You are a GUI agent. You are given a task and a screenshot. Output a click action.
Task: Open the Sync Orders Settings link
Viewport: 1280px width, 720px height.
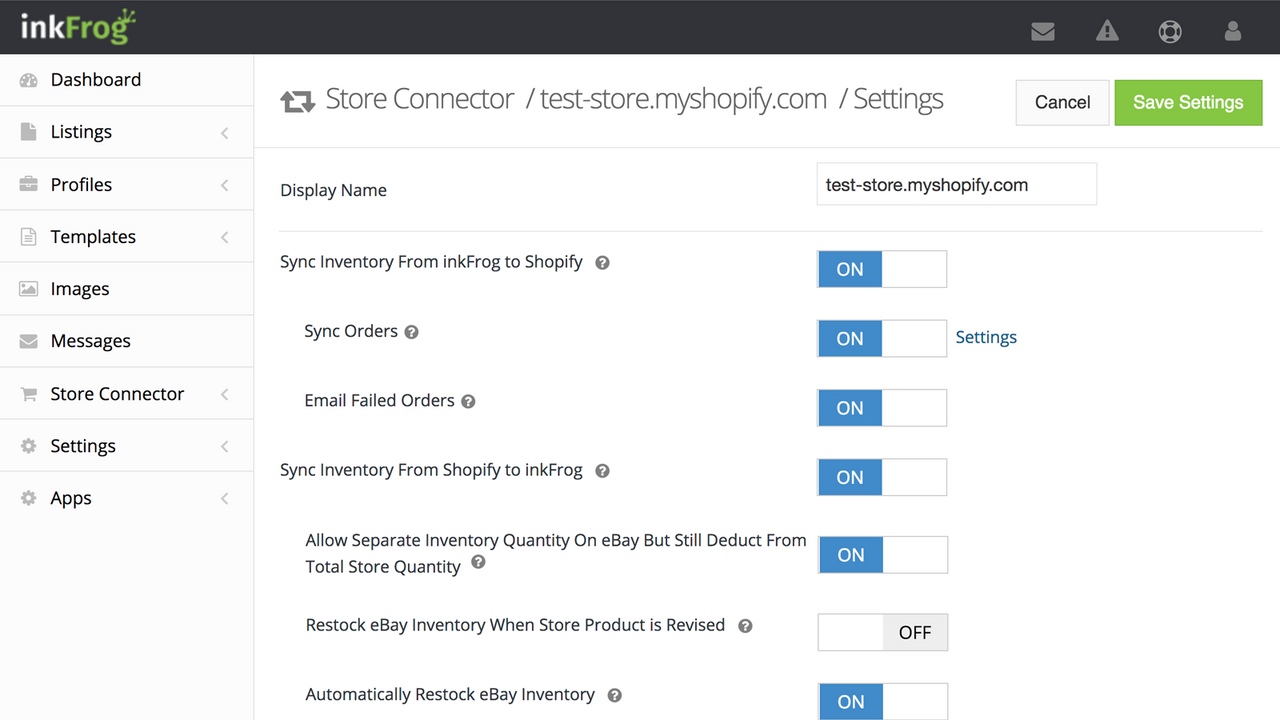[x=986, y=337]
